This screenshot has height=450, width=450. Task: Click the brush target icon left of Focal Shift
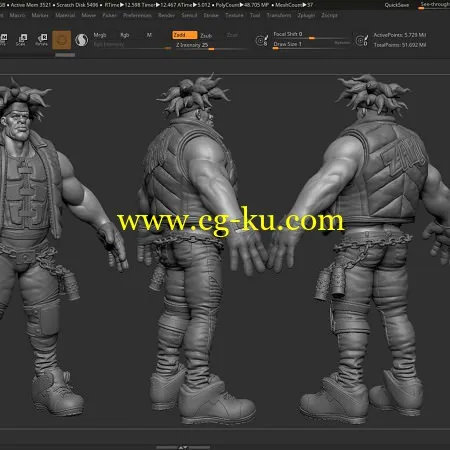click(x=262, y=40)
